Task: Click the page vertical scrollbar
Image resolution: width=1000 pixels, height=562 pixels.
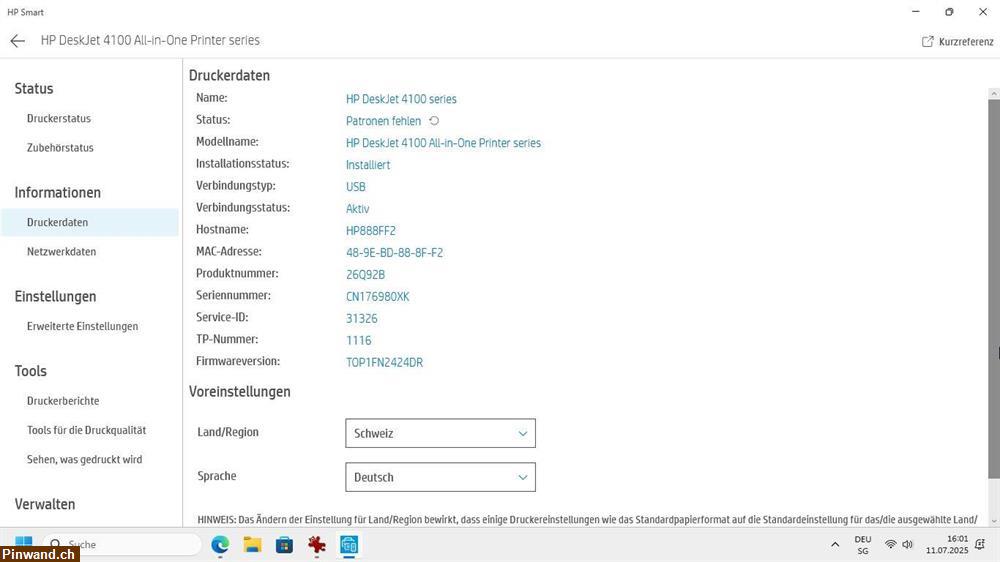Action: point(994,287)
